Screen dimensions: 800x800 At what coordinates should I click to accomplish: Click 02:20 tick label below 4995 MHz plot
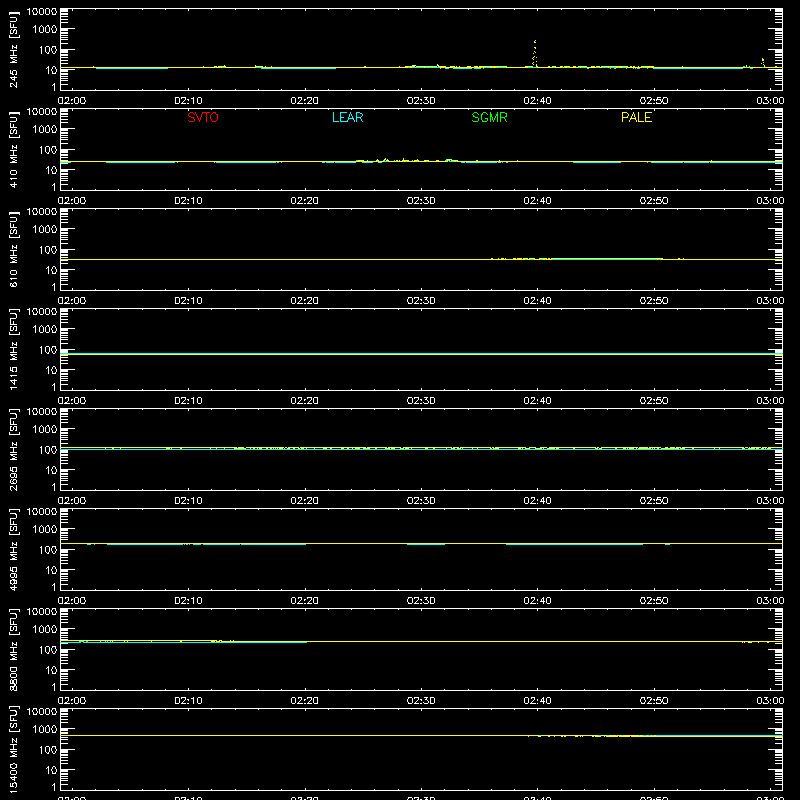[x=305, y=601]
